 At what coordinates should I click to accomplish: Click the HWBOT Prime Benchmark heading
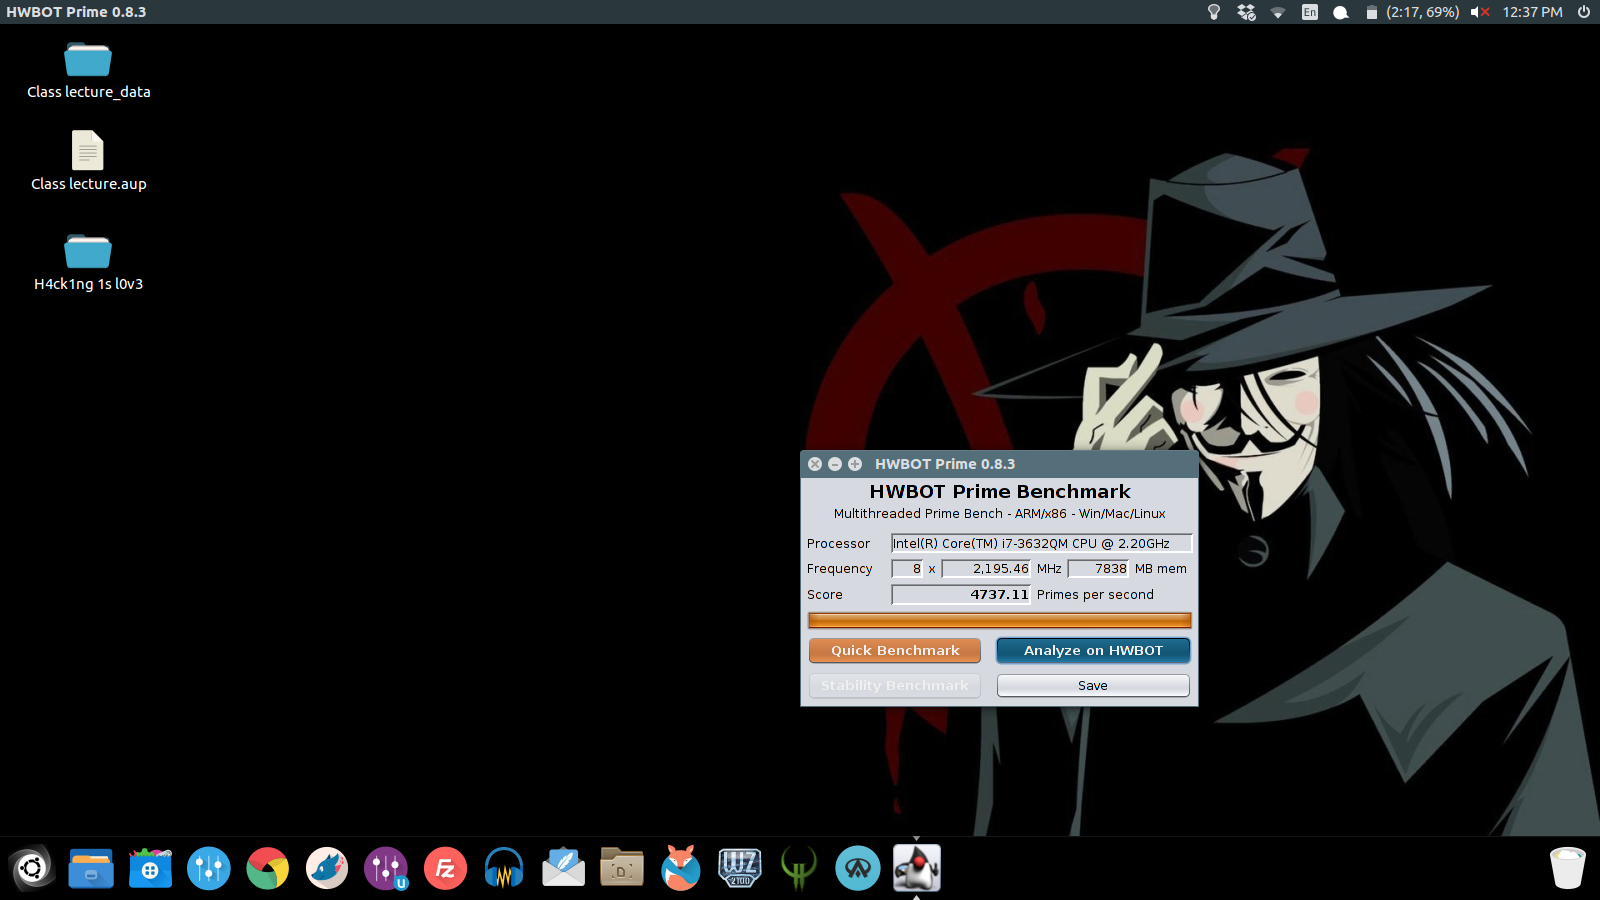[1000, 491]
